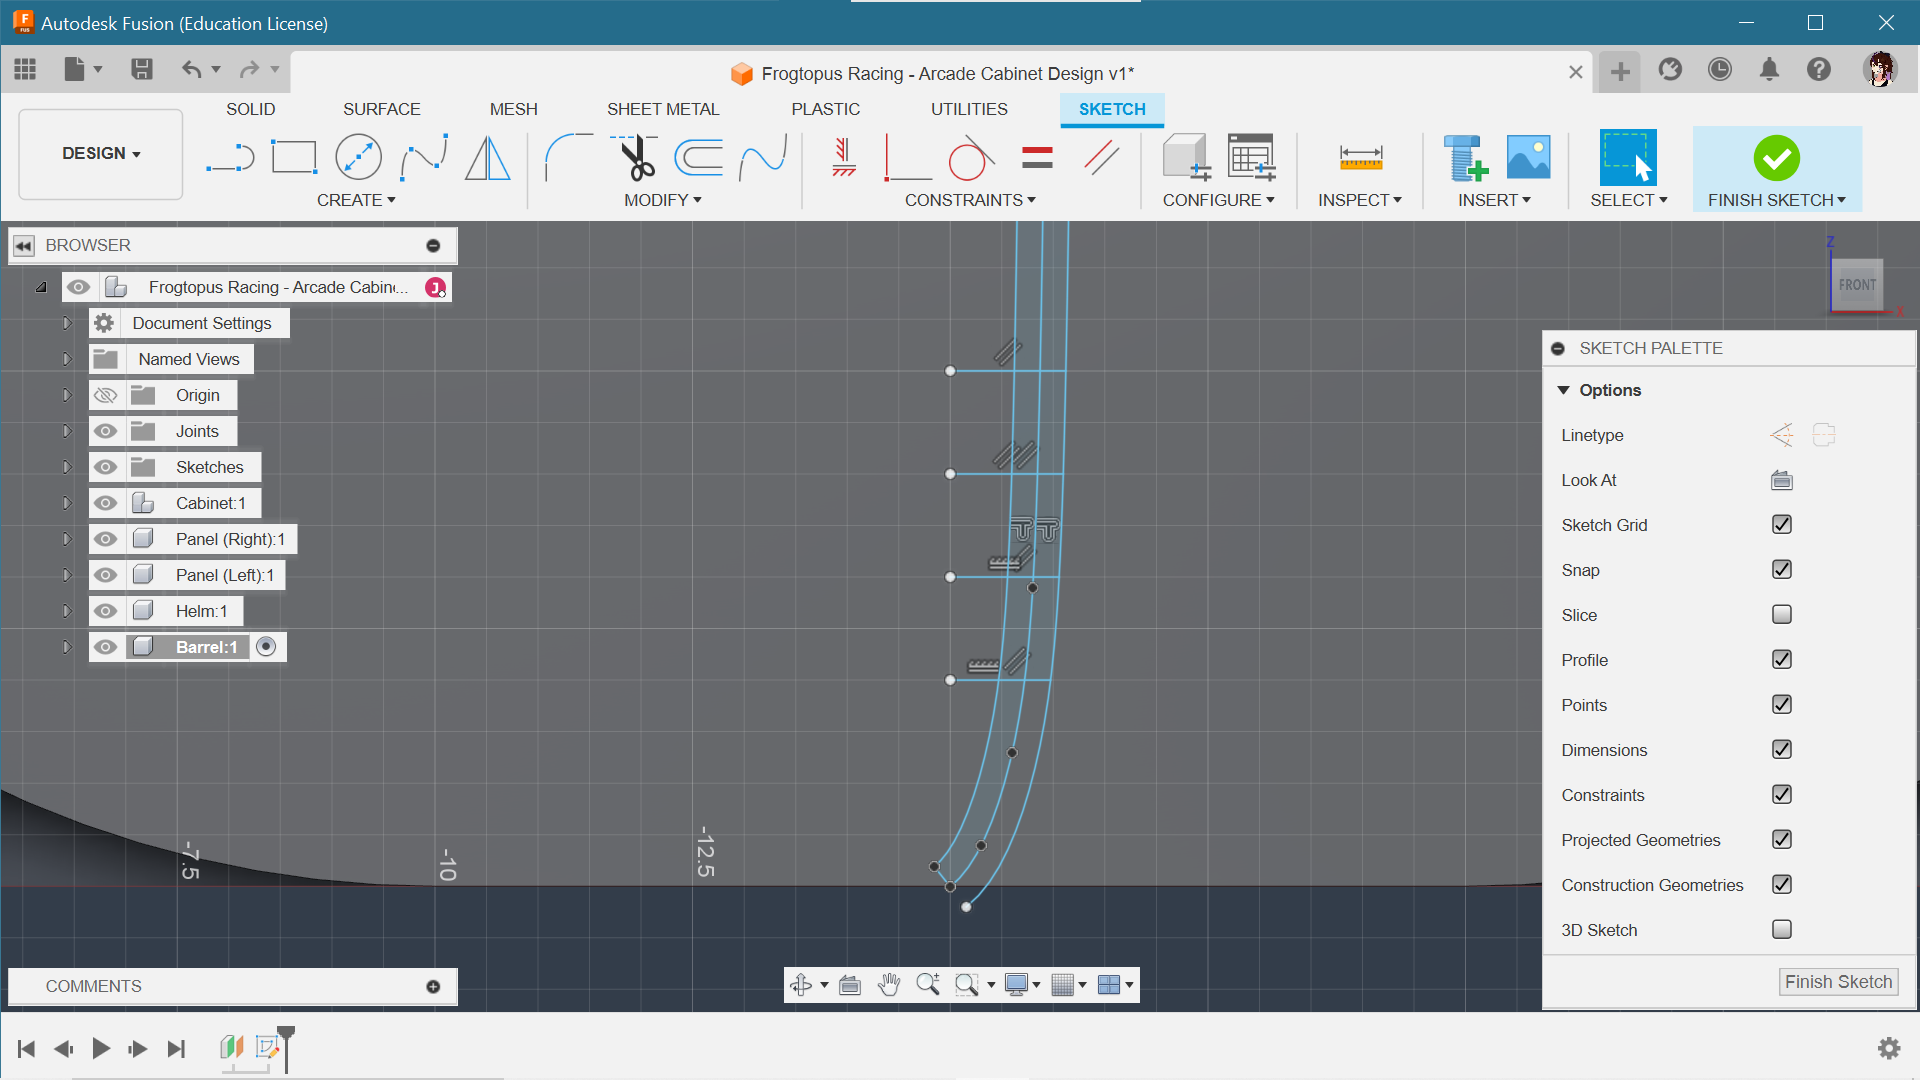
Task: Click the green FINISH SKETCH toolbar button
Action: pos(1776,168)
